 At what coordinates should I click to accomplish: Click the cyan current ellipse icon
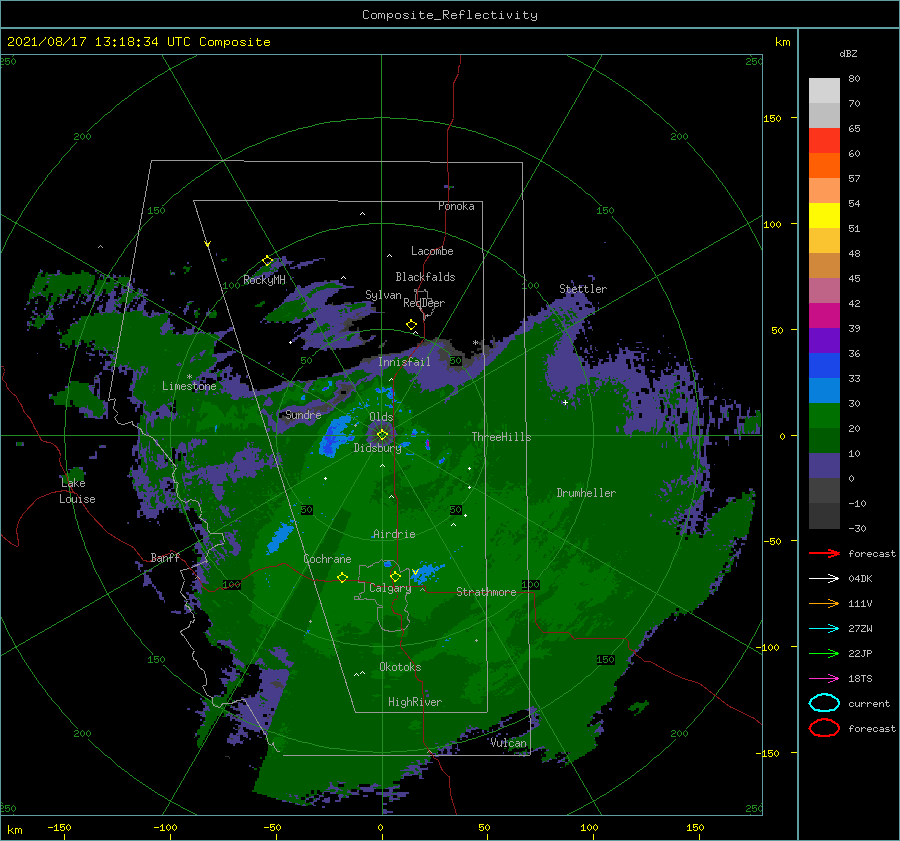point(824,703)
